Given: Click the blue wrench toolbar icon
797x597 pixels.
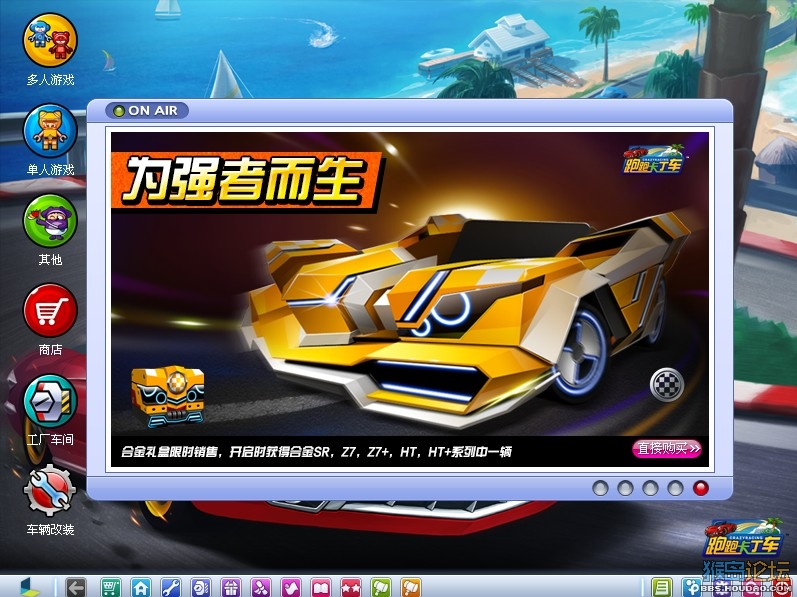Looking at the screenshot, I should point(170,588).
